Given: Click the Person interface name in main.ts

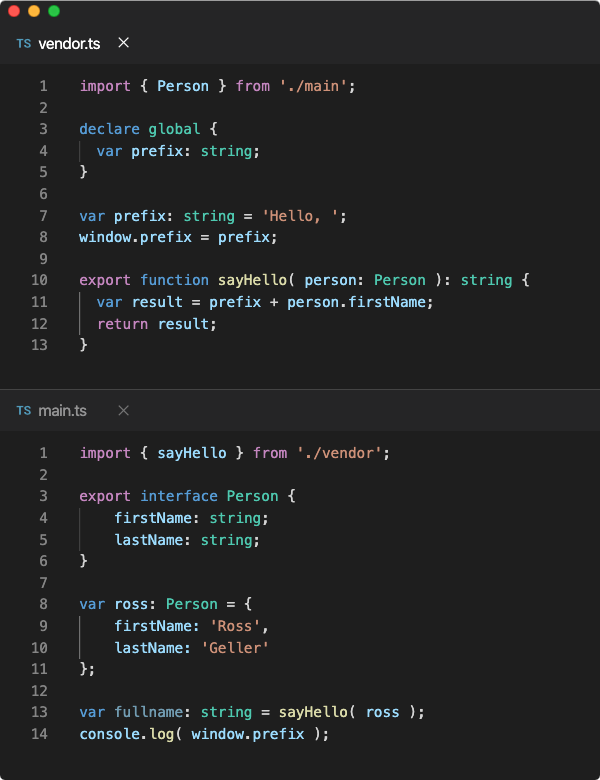Looking at the screenshot, I should (x=252, y=496).
